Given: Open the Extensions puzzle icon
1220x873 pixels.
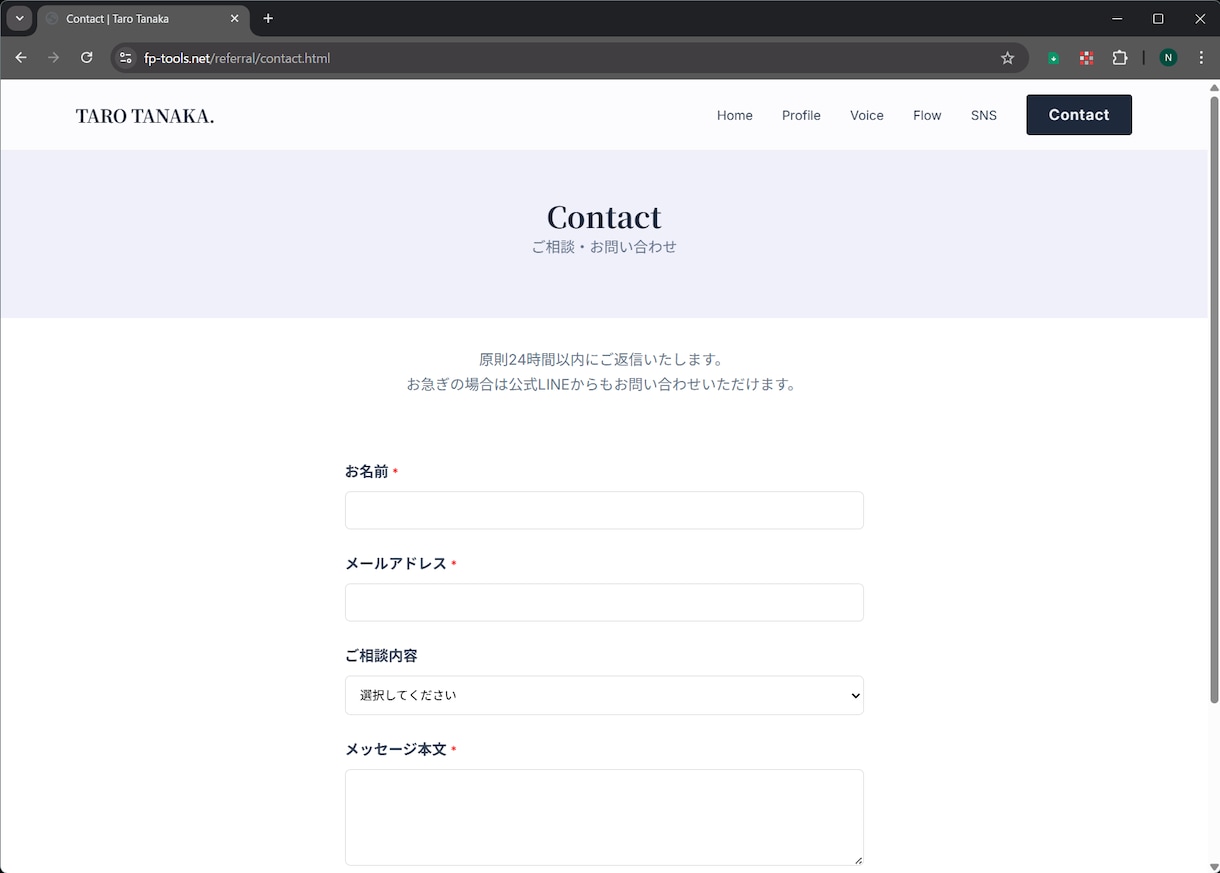Looking at the screenshot, I should [1120, 58].
